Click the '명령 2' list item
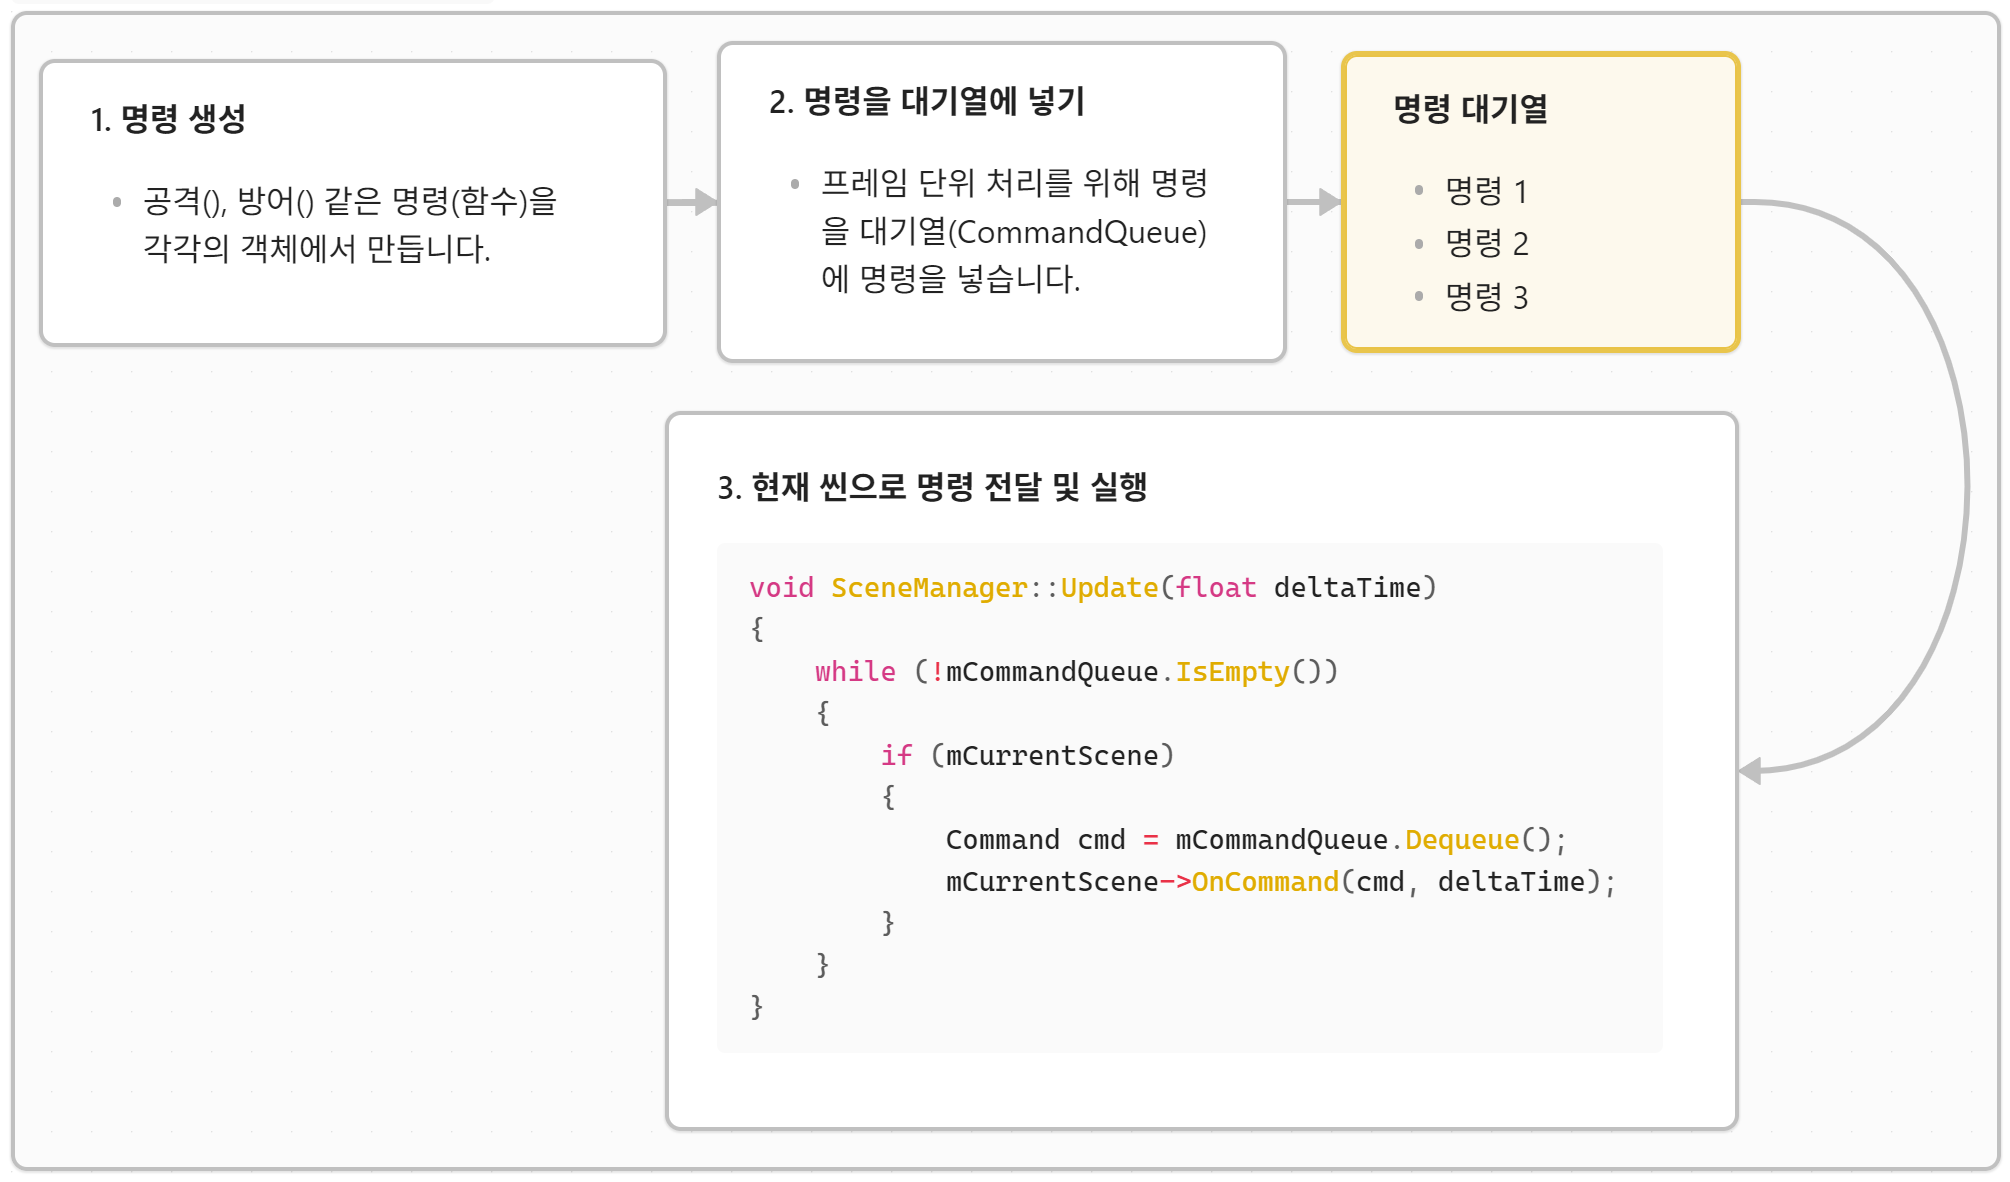The height and width of the screenshot is (1182, 2010). 1486,243
